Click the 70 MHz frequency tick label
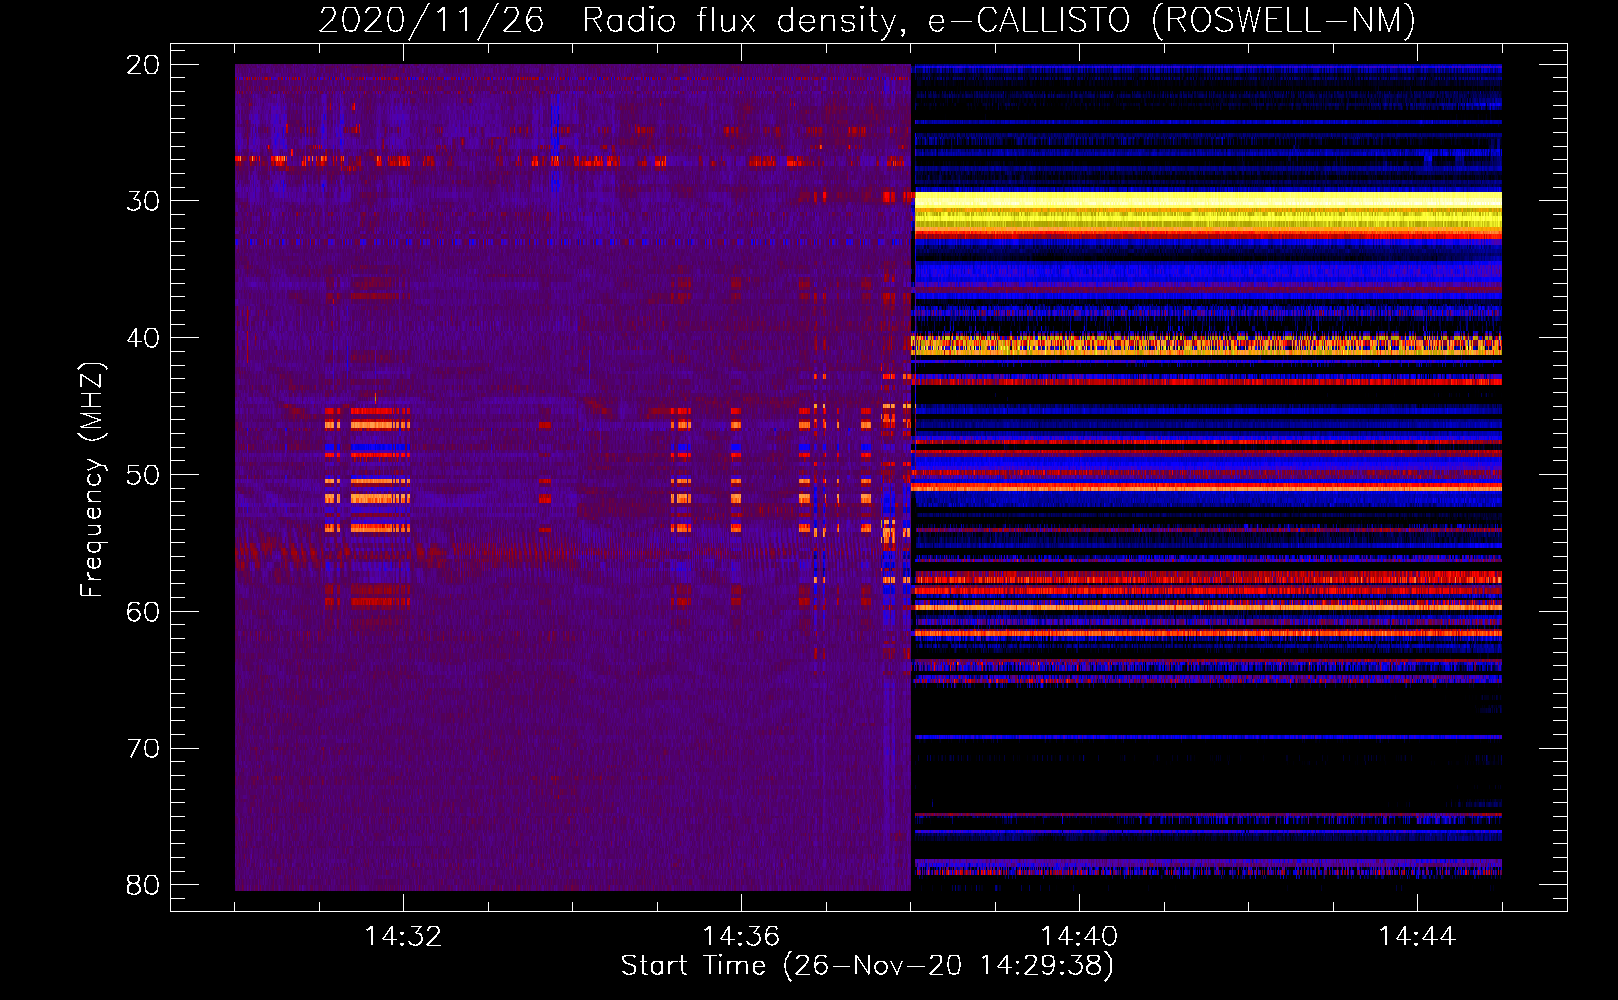This screenshot has width=1618, height=1000. click(x=143, y=749)
